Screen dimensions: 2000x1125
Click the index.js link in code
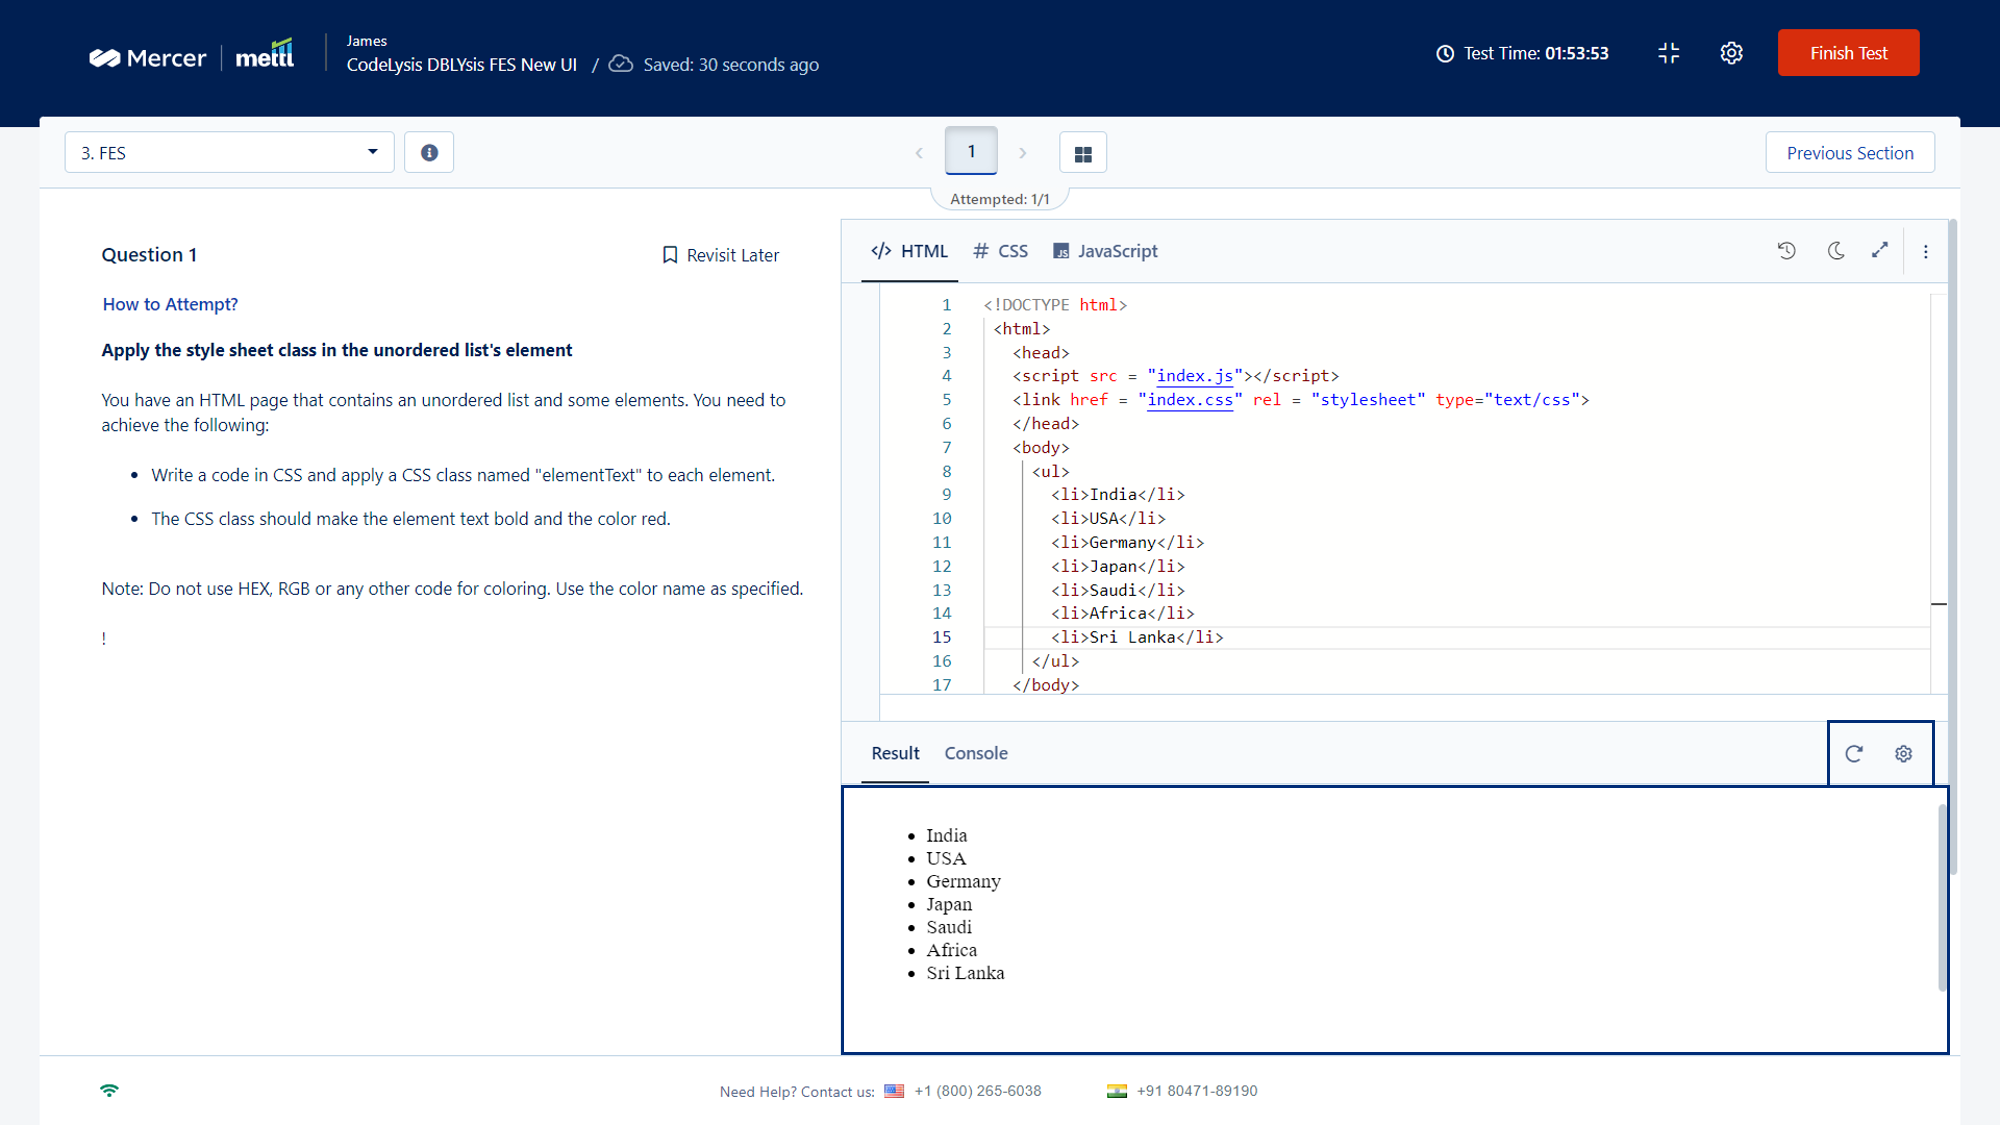pos(1194,376)
